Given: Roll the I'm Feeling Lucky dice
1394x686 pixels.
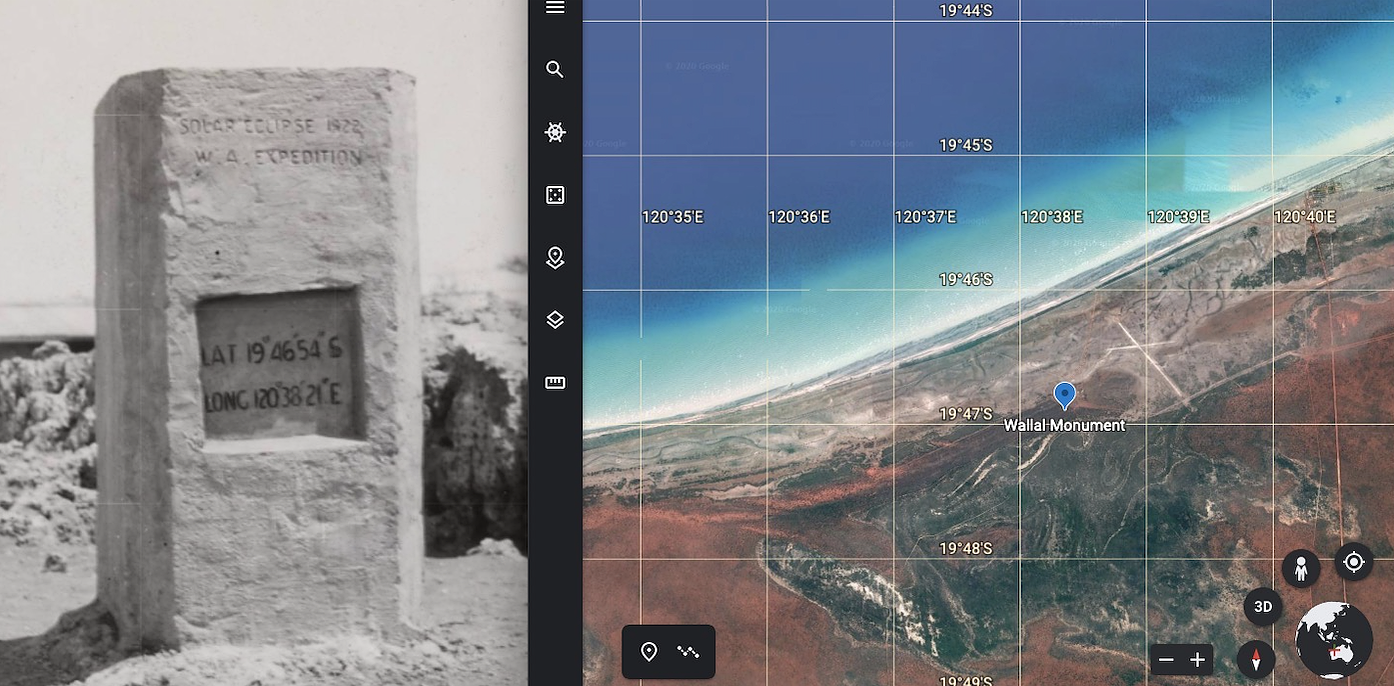Looking at the screenshot, I should point(555,195).
